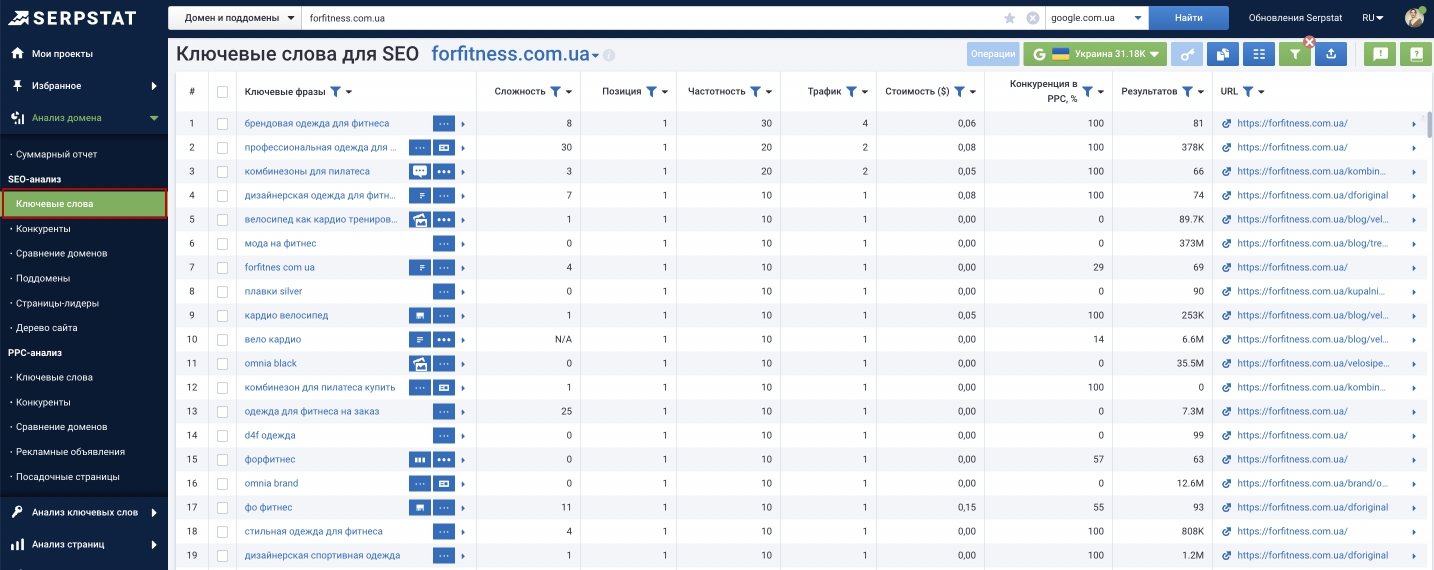Viewport: 1434px width, 570px height.
Task: Select all rows with the header checkbox
Action: tap(222, 92)
